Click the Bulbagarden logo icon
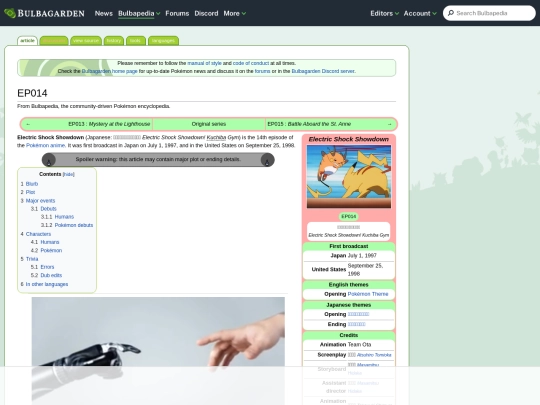This screenshot has height=405, width=540. point(10,13)
